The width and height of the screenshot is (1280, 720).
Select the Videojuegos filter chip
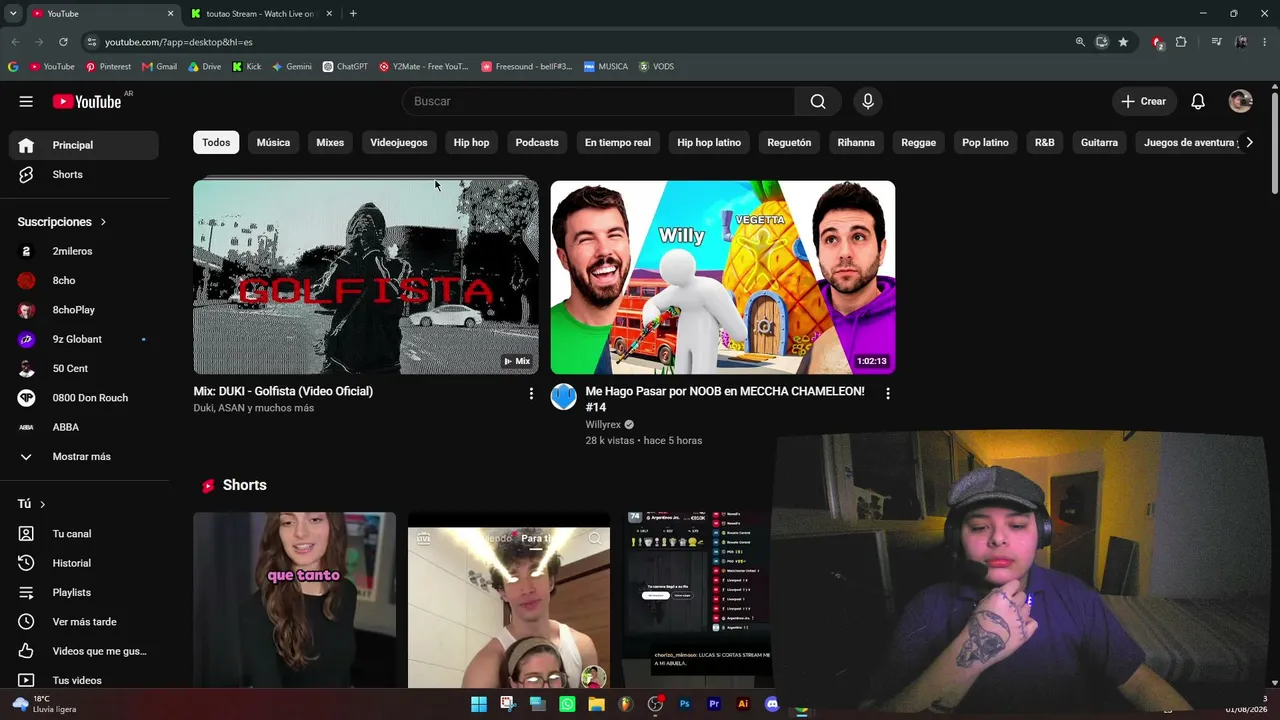click(399, 143)
